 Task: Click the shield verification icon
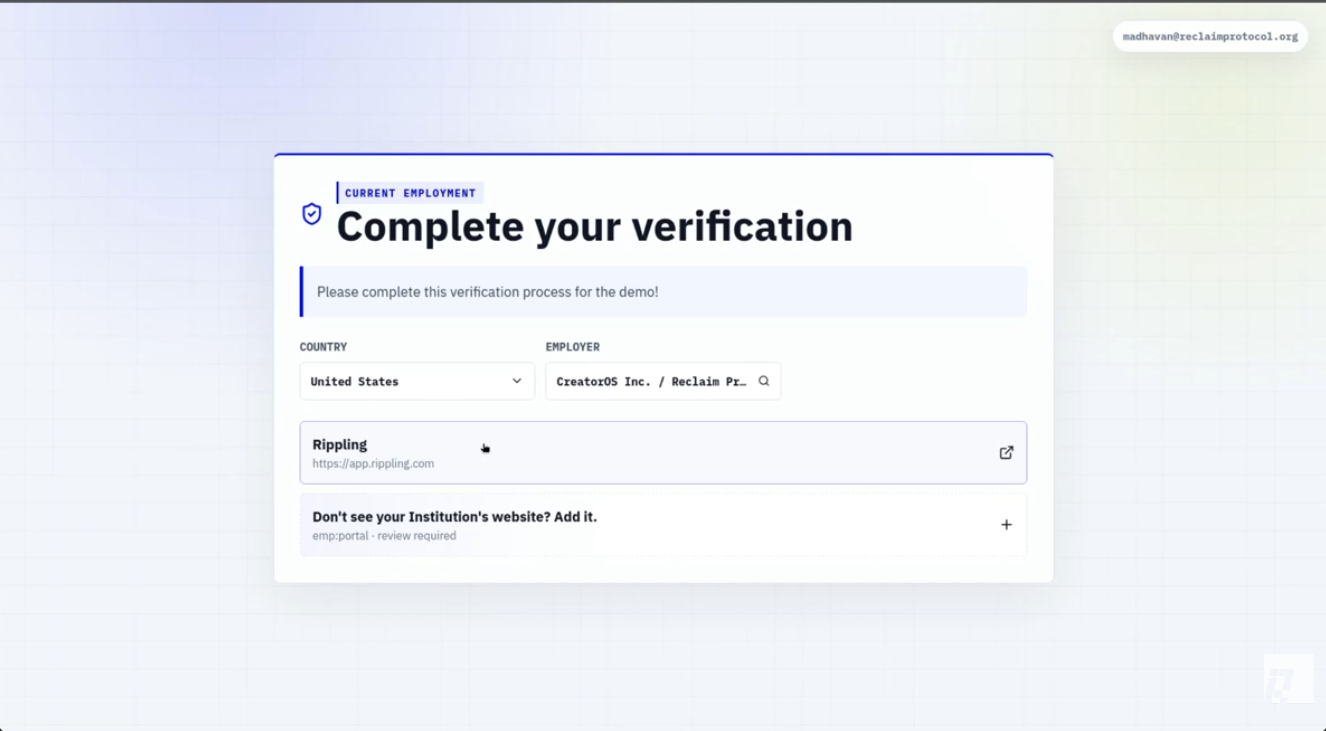(312, 214)
